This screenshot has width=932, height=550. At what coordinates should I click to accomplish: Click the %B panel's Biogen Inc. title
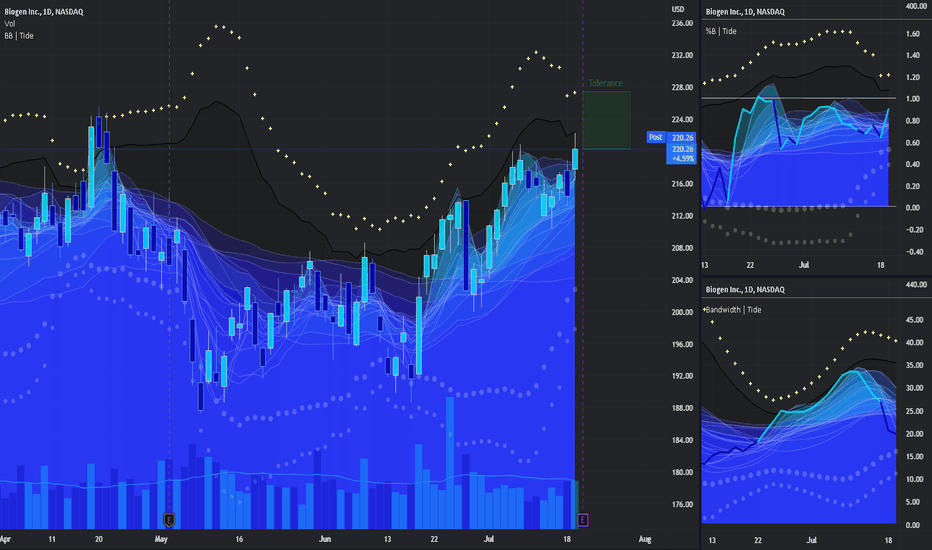pyautogui.click(x=745, y=12)
